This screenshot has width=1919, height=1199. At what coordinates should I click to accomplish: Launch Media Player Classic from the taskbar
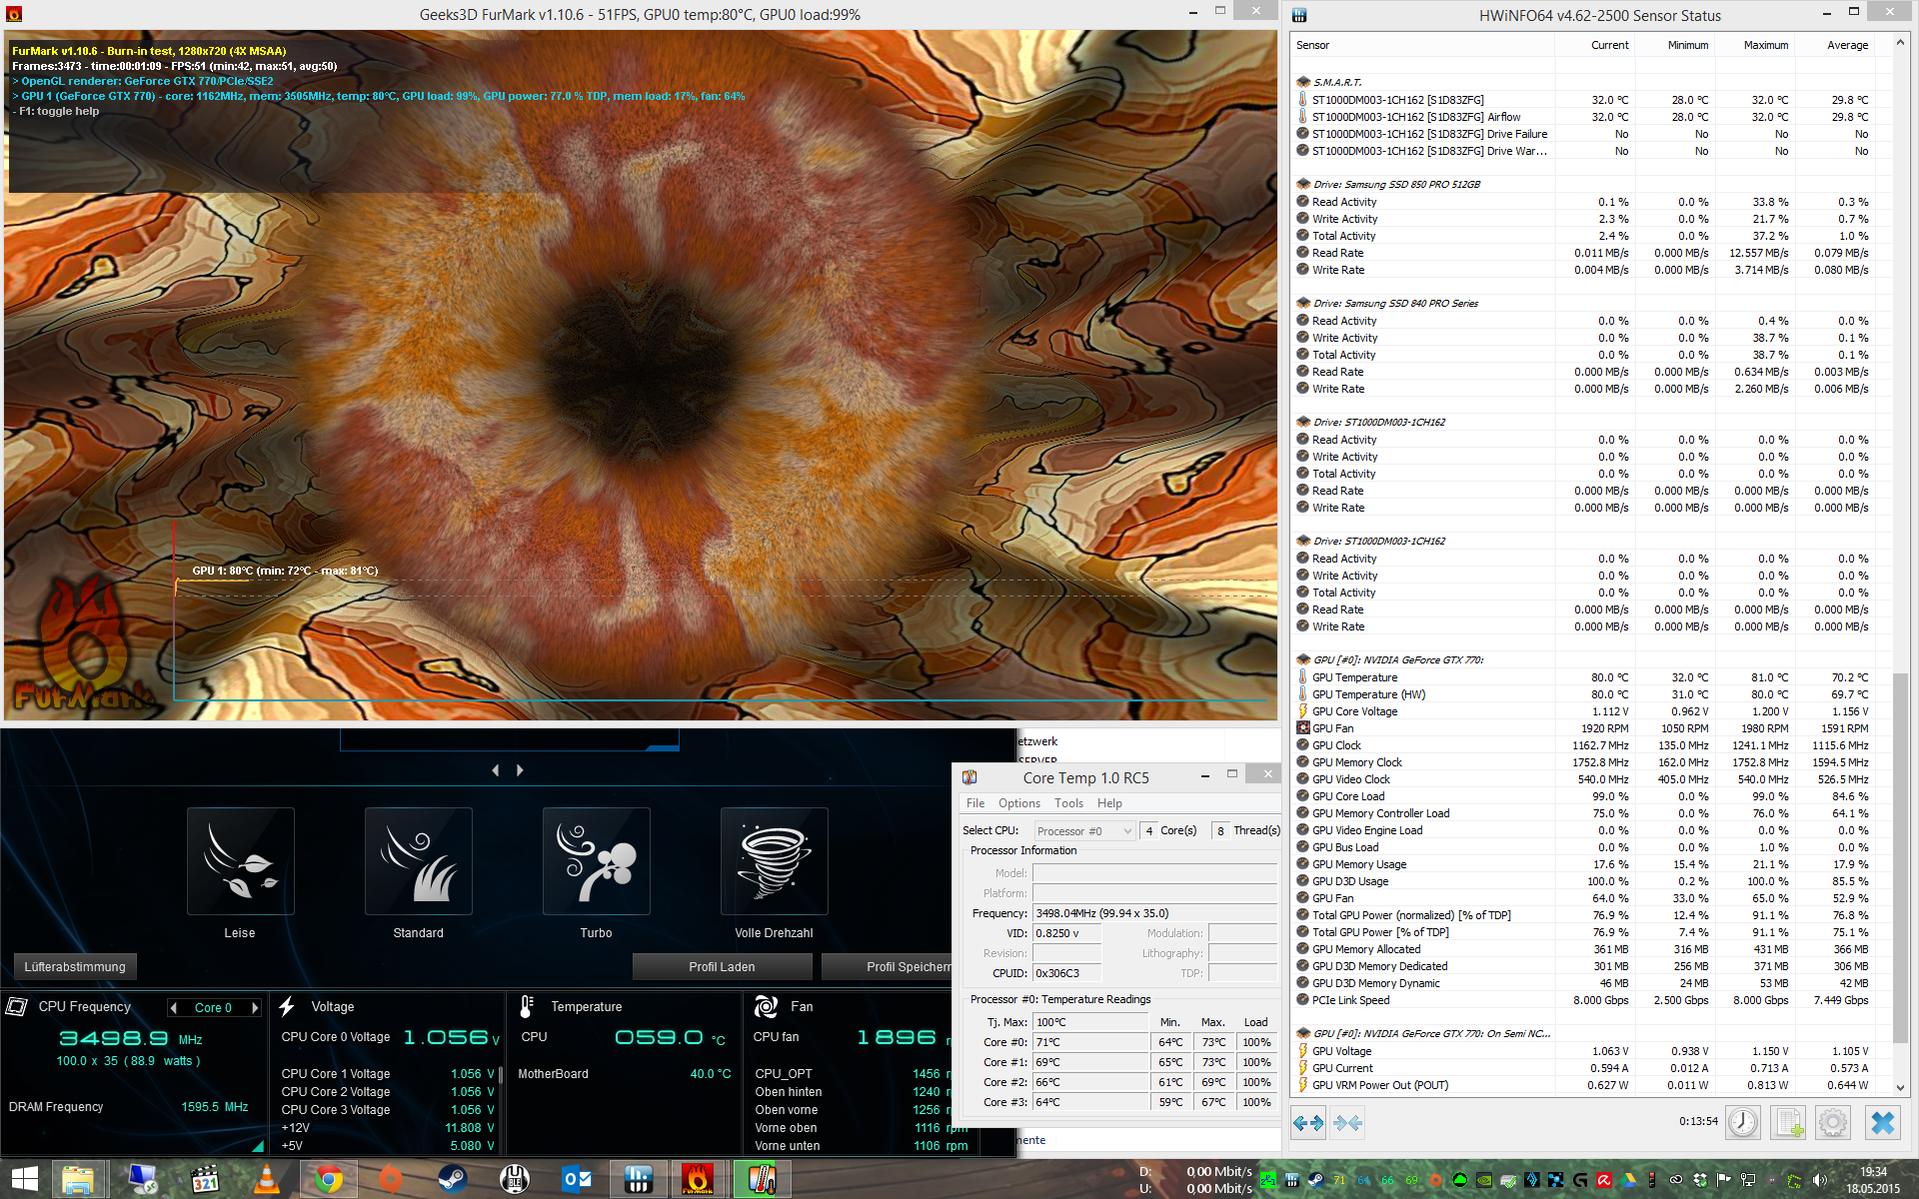tap(204, 1180)
